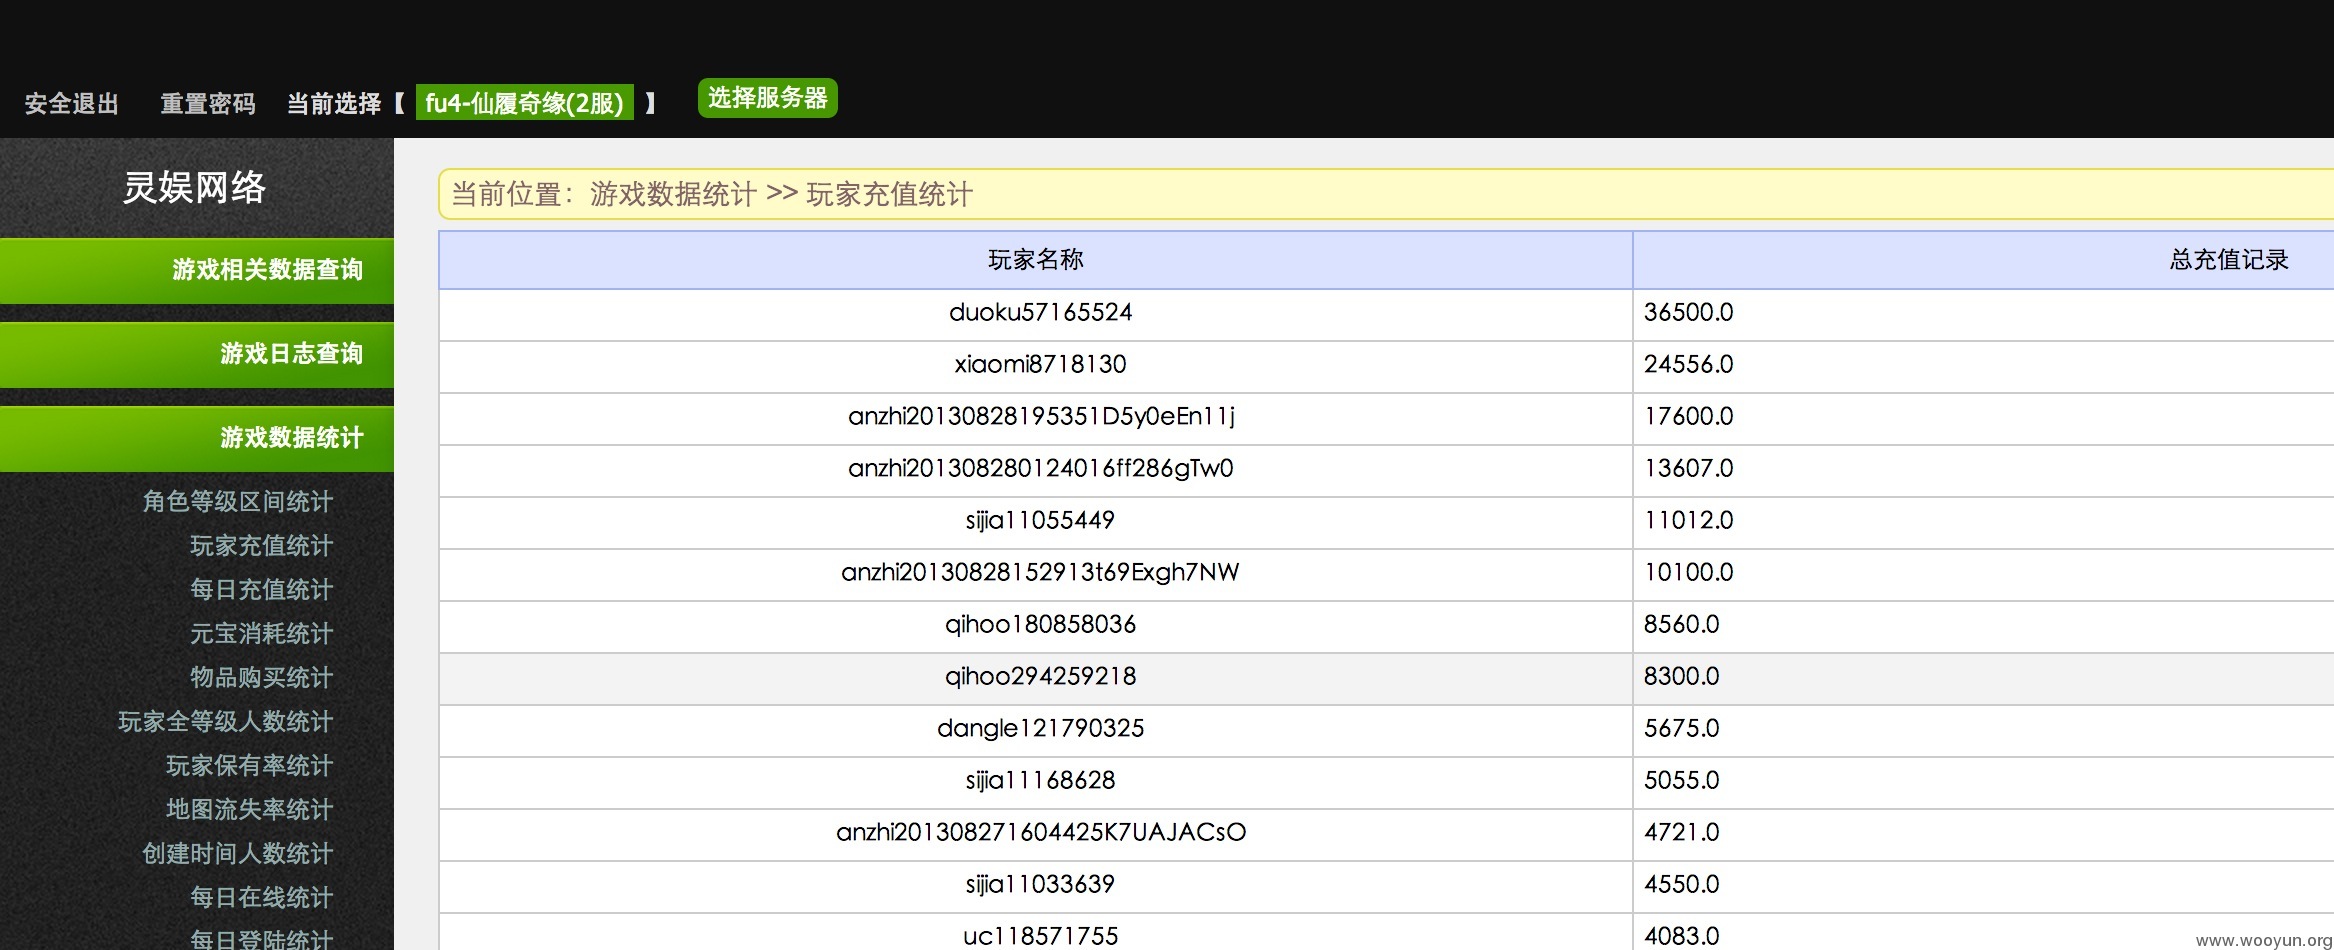
Task: Click recharge value 13607.0
Action: pos(1688,468)
